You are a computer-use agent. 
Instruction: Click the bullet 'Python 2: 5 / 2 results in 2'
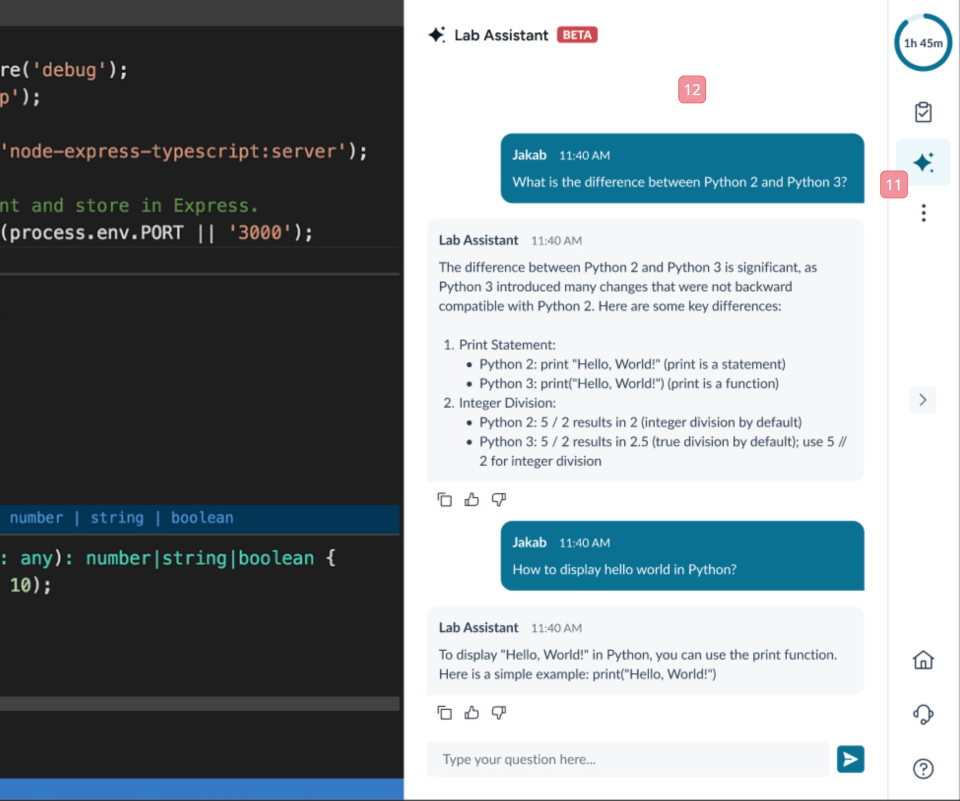point(640,423)
